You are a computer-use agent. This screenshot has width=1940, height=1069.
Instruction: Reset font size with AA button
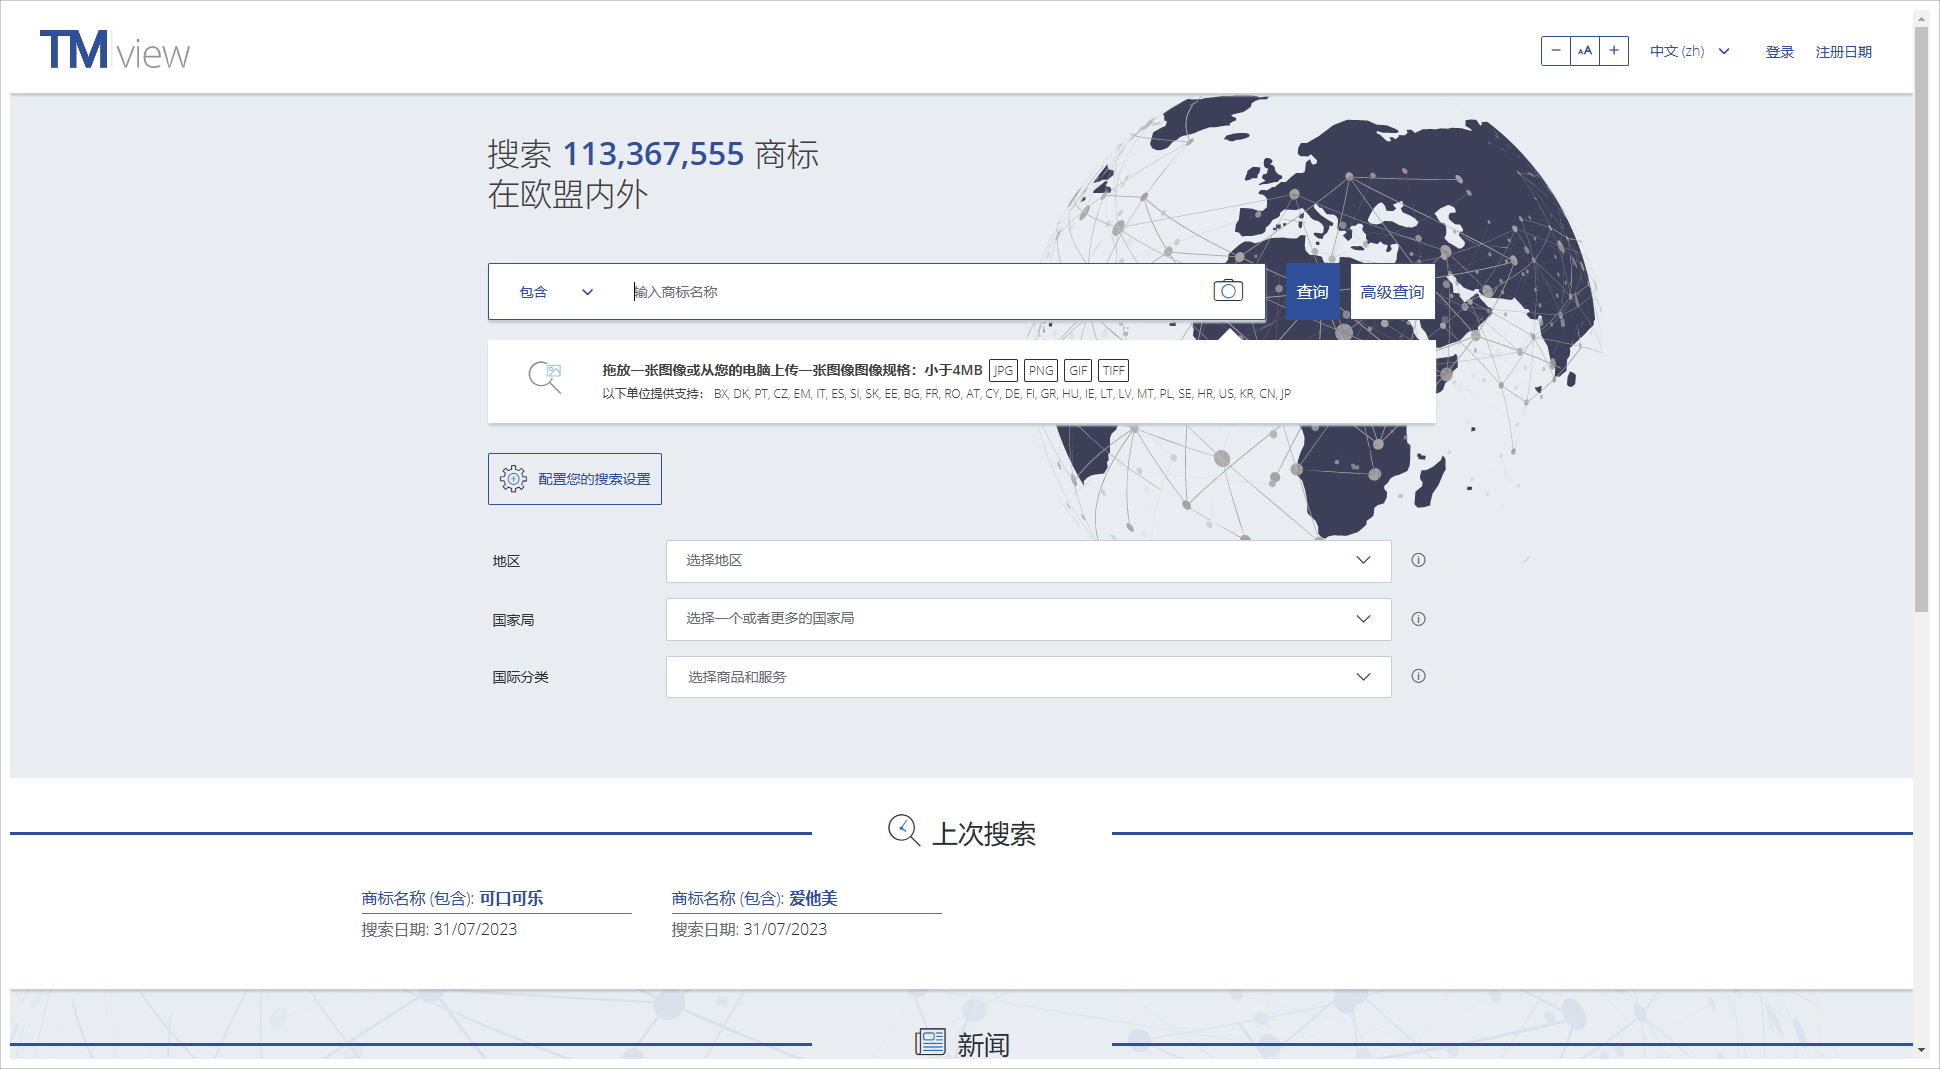tap(1585, 51)
